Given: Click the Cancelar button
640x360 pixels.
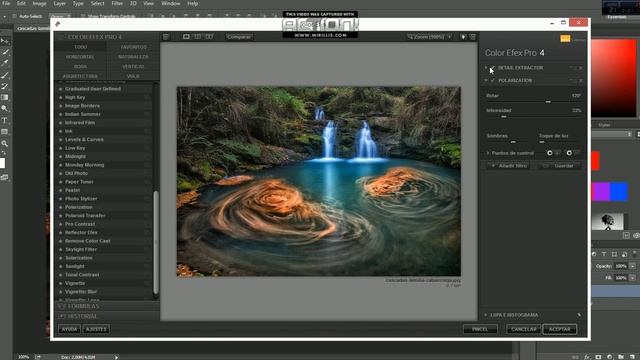Looking at the screenshot, I should point(524,329).
